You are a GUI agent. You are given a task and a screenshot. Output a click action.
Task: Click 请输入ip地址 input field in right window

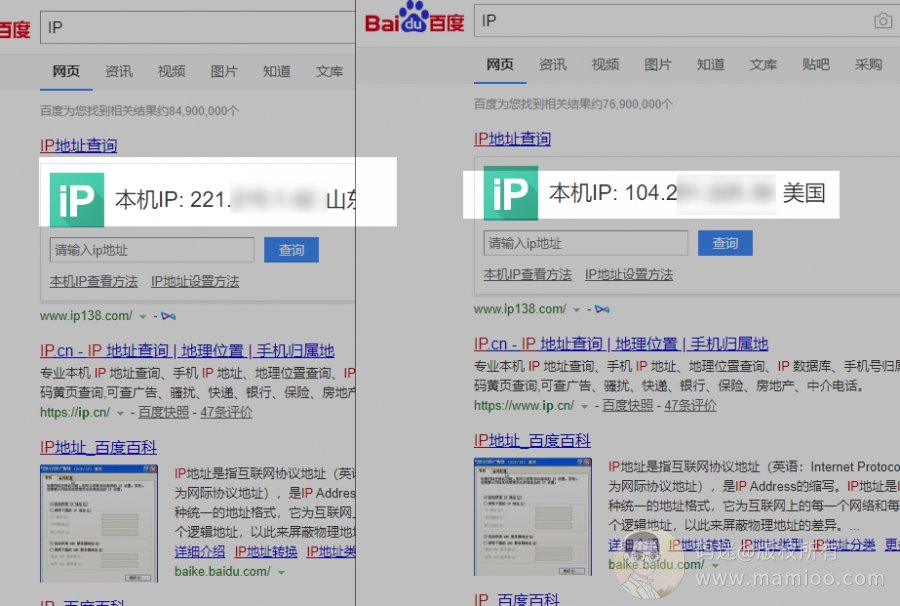coord(585,243)
